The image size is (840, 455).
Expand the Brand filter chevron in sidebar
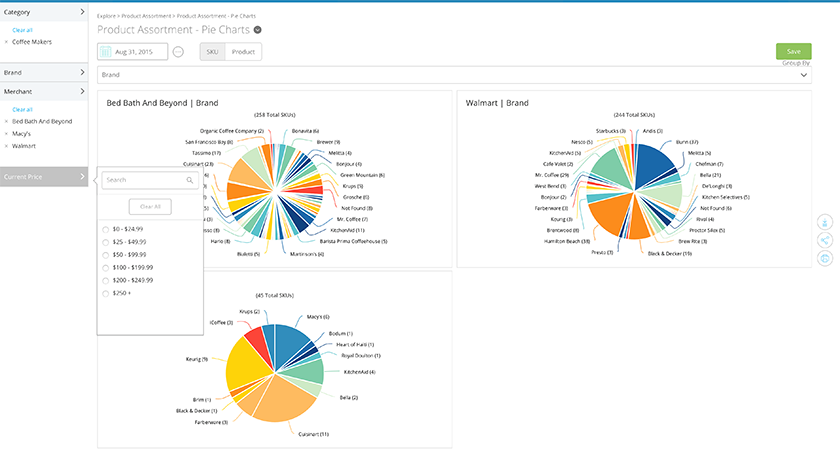coord(82,72)
